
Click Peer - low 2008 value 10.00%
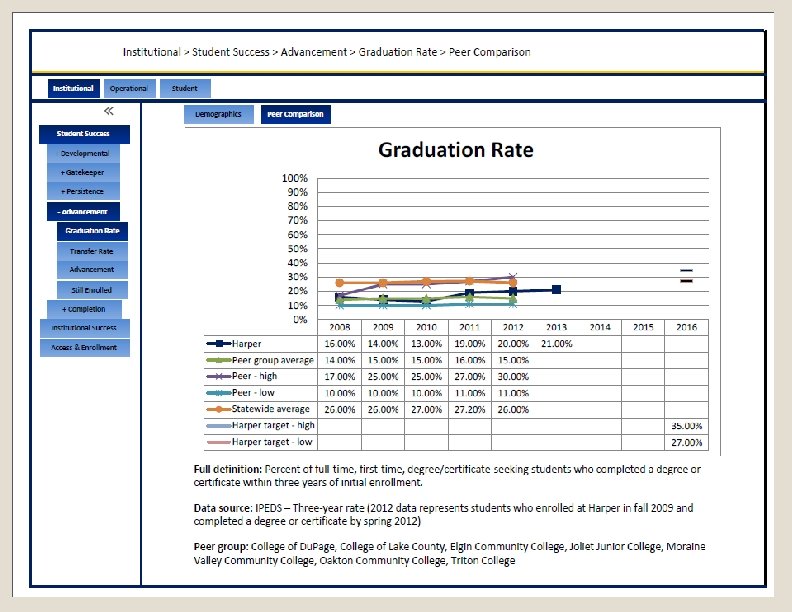point(339,393)
